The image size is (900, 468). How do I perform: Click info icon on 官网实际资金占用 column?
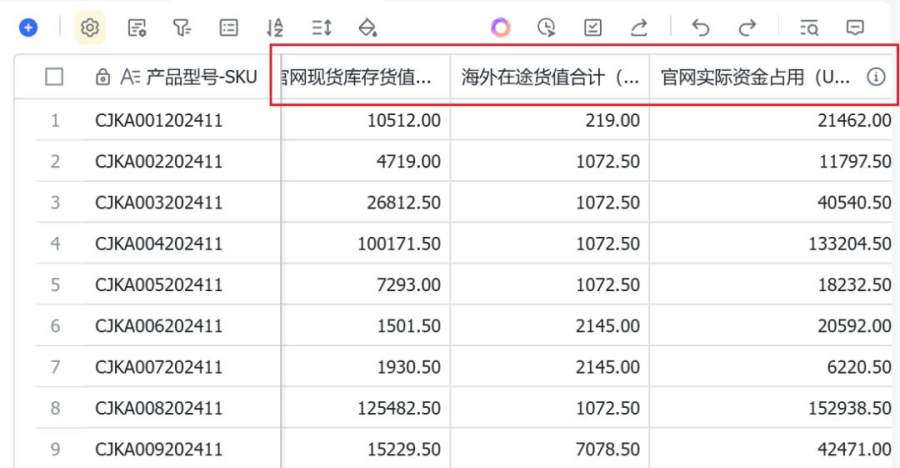tap(875, 77)
